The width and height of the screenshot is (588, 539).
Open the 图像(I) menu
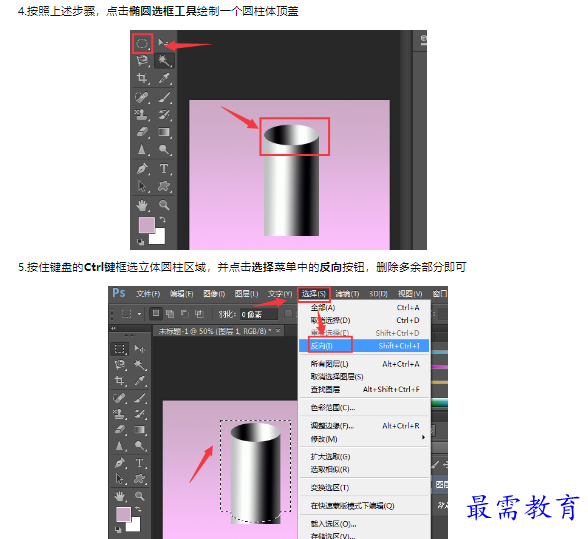[214, 294]
